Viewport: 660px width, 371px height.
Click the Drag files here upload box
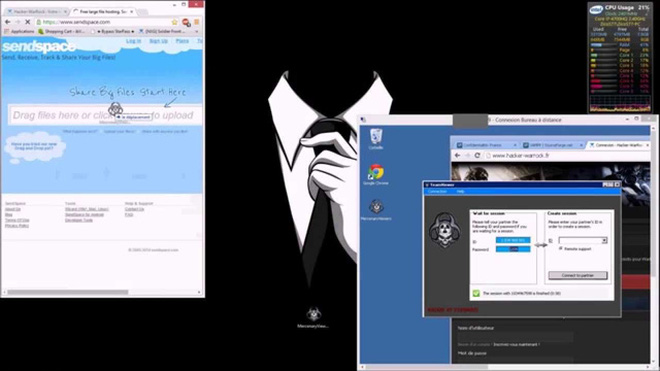point(105,115)
